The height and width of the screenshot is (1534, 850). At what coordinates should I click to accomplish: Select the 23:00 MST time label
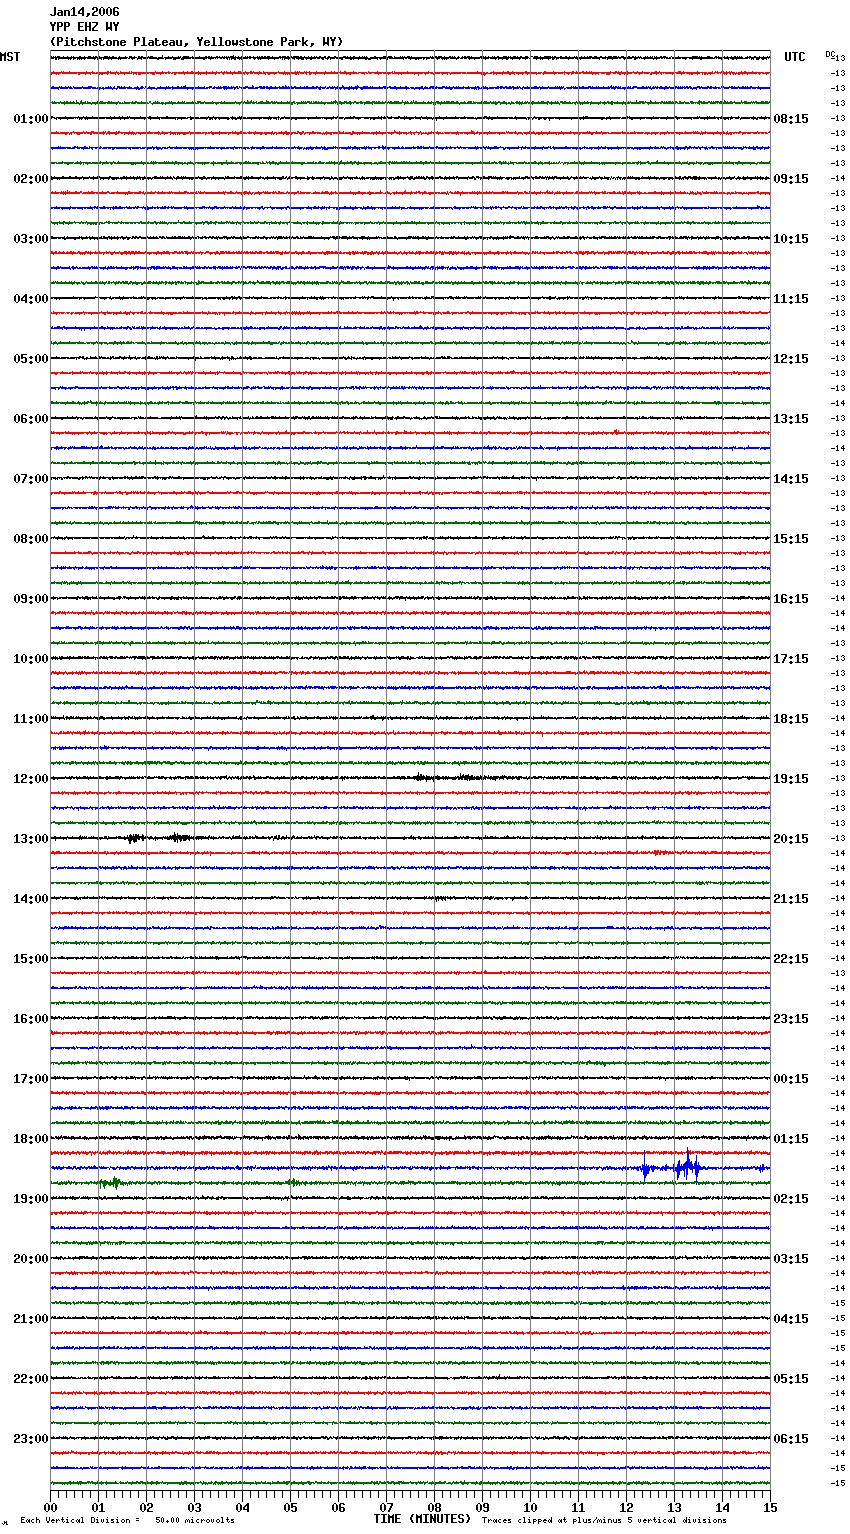[31, 1439]
